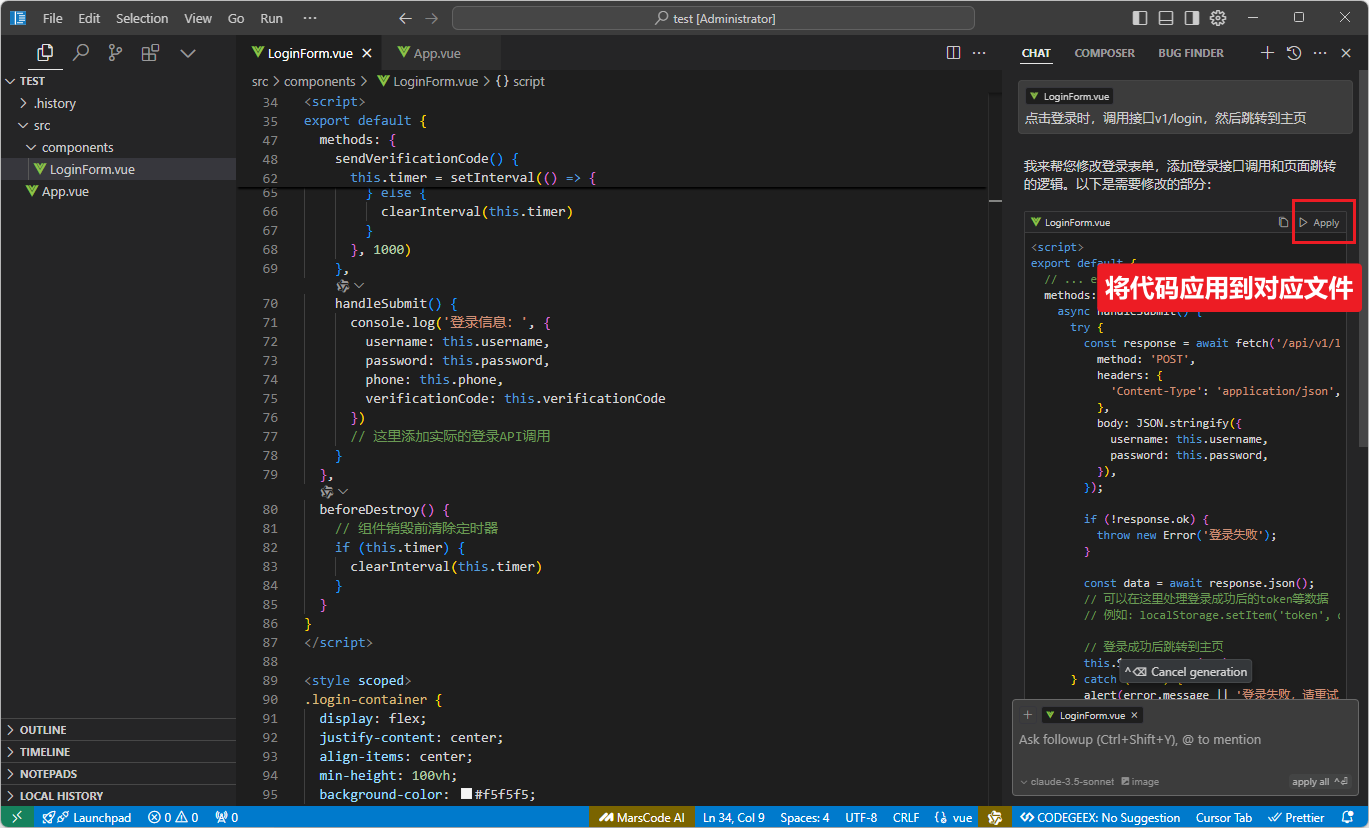
Task: Switch to the COMPOSER tab
Action: (x=1105, y=53)
